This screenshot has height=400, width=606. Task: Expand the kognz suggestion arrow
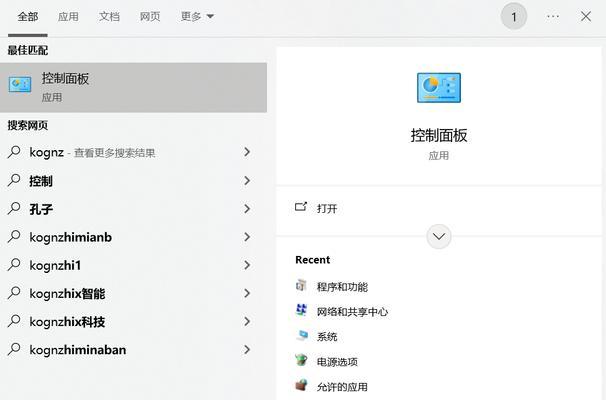[x=247, y=152]
